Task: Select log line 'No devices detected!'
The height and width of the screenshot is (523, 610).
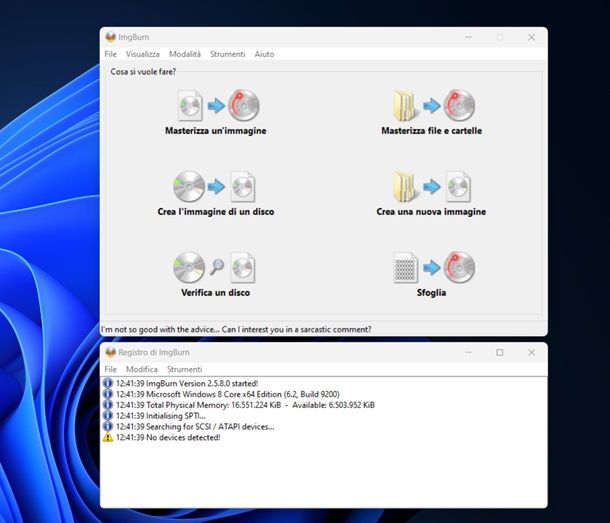Action: (168, 437)
